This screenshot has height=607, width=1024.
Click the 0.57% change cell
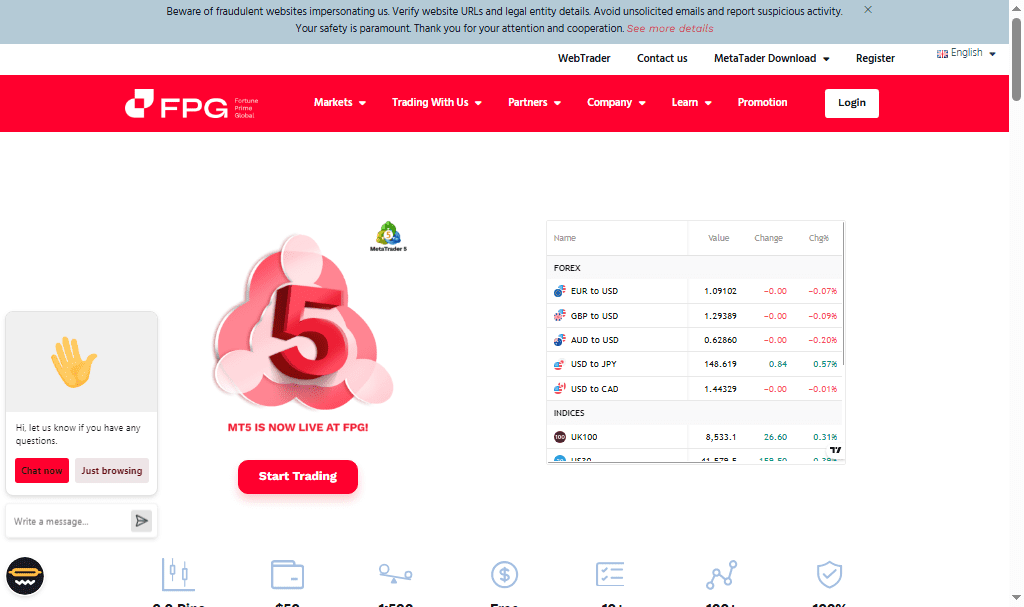pos(825,365)
